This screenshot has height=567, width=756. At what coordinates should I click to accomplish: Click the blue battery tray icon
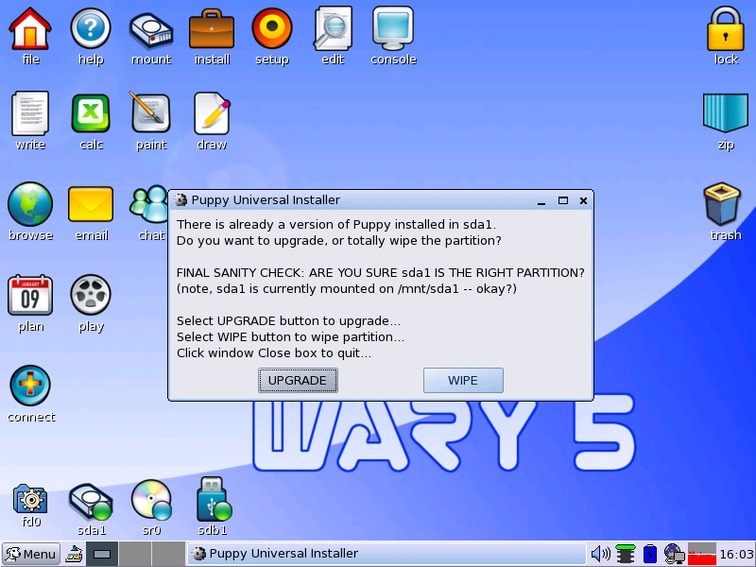tap(650, 554)
